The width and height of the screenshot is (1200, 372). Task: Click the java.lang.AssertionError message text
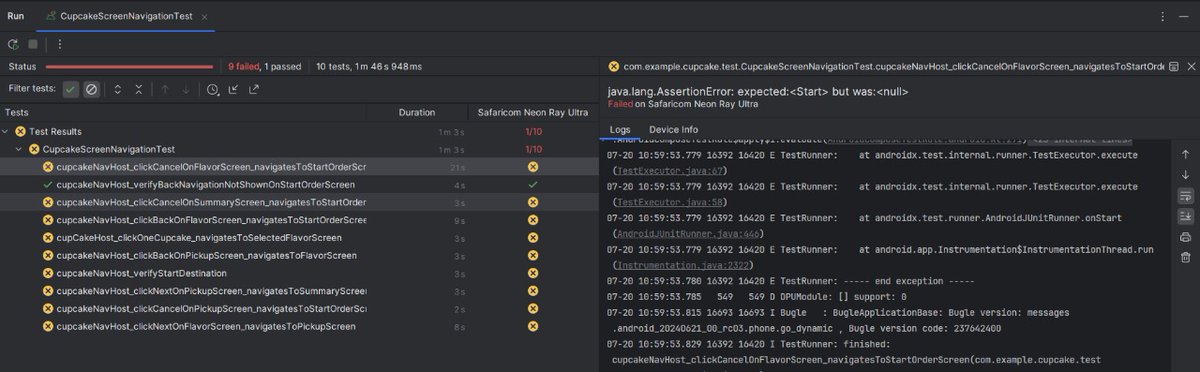pyautogui.click(x=757, y=91)
